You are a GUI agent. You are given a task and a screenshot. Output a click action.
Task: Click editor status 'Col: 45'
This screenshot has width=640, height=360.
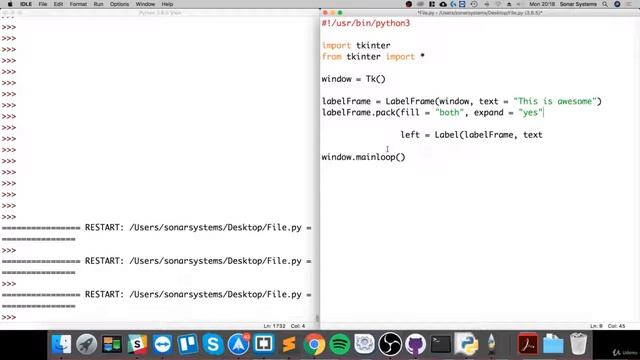pyautogui.click(x=616, y=326)
